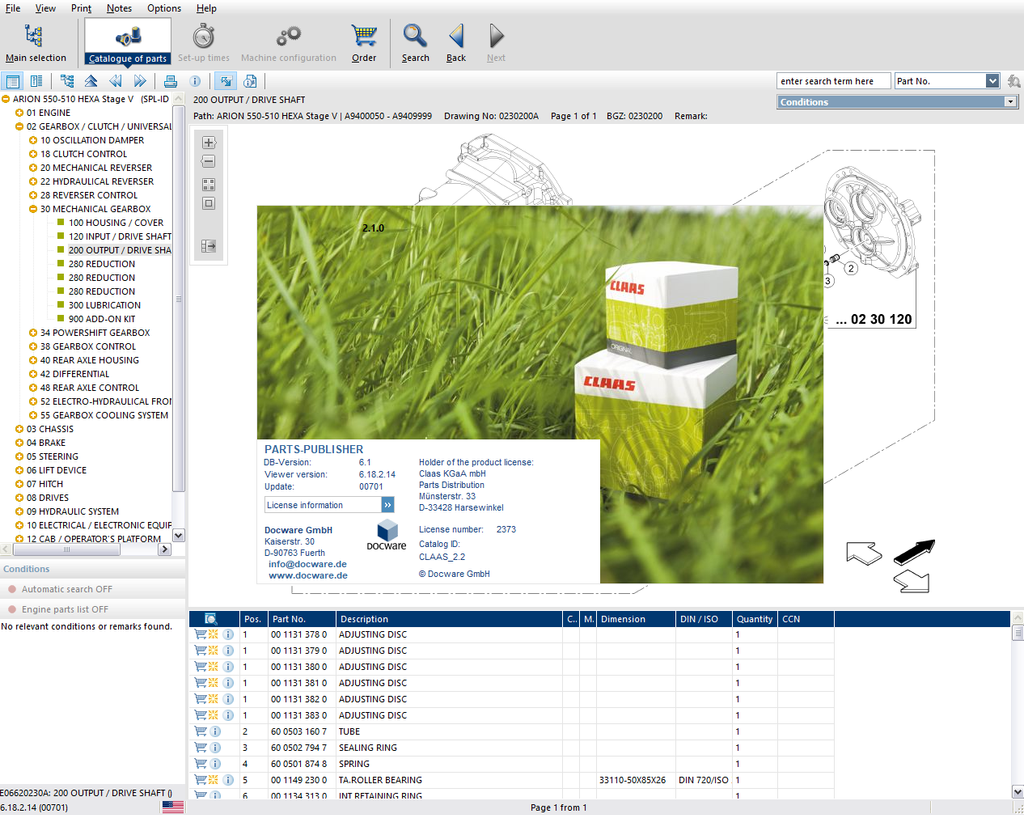Image resolution: width=1024 pixels, height=815 pixels.
Task: Toggle the split list layout view button
Action: click(x=36, y=81)
